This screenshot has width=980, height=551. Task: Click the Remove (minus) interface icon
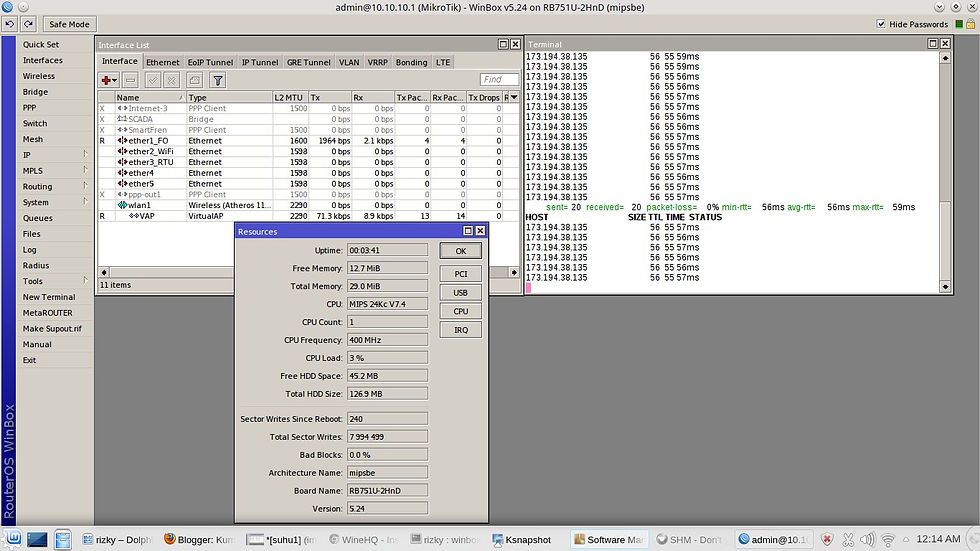(130, 80)
